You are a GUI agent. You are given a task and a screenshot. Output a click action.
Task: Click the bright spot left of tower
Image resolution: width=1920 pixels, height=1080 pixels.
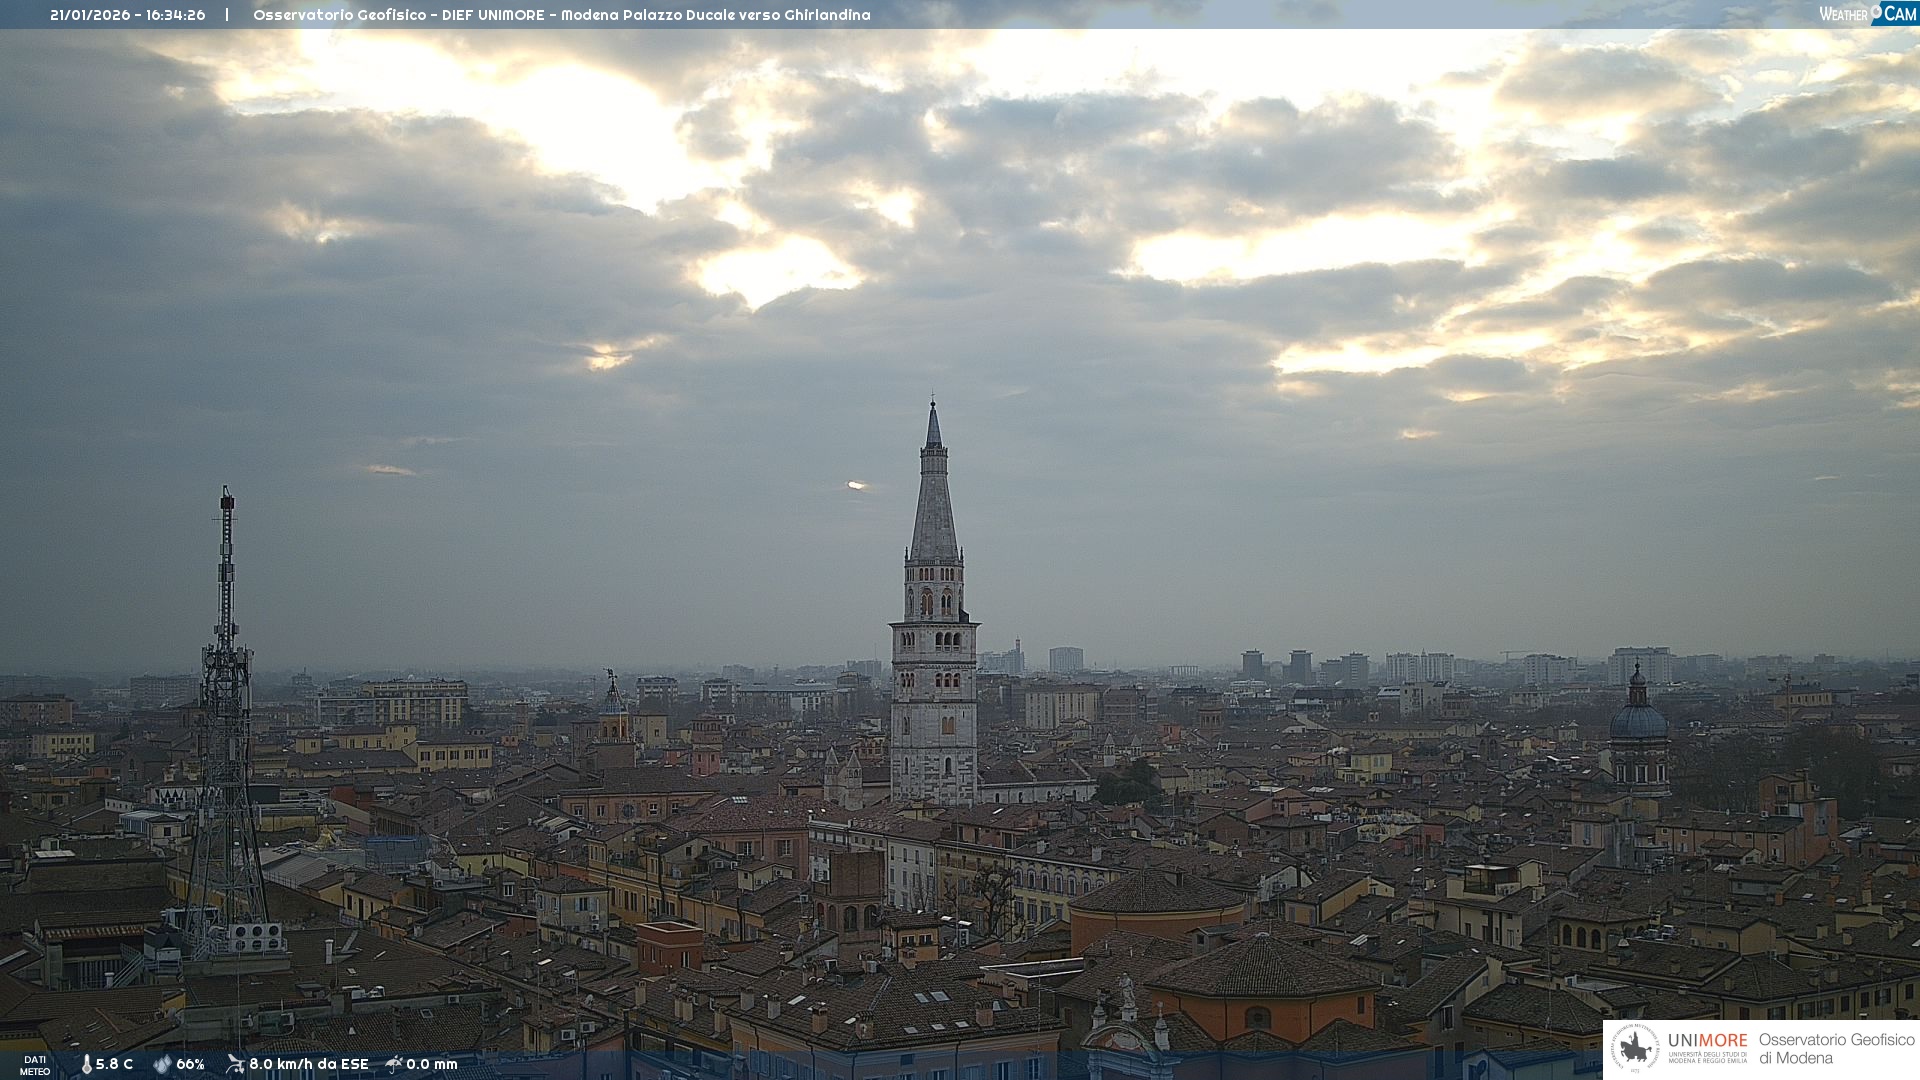[856, 486]
